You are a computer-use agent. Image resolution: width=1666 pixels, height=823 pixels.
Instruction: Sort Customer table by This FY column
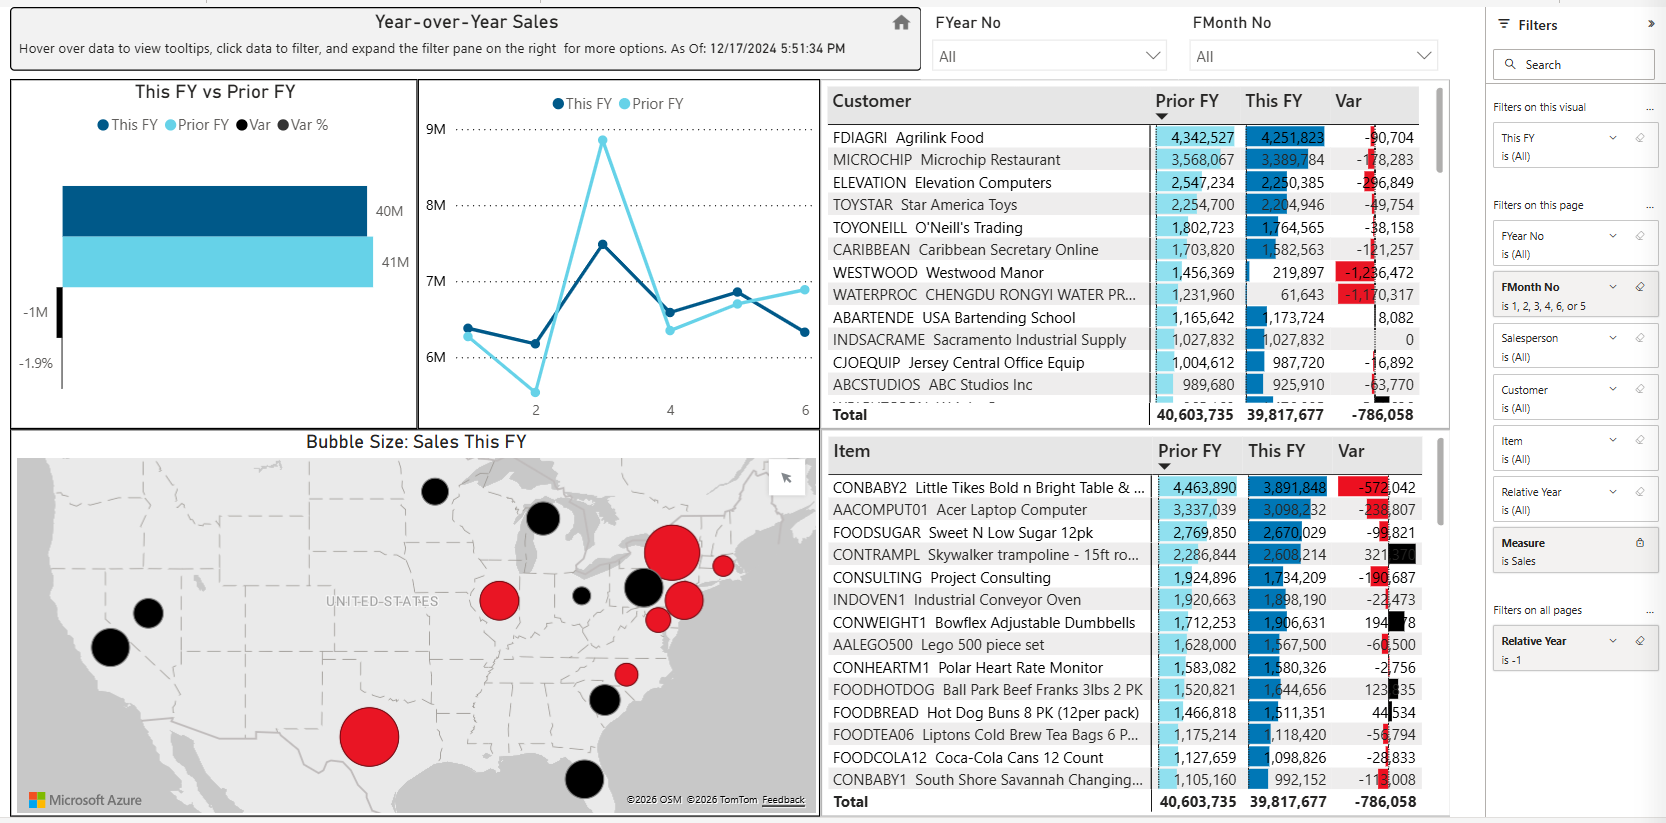tap(1273, 101)
